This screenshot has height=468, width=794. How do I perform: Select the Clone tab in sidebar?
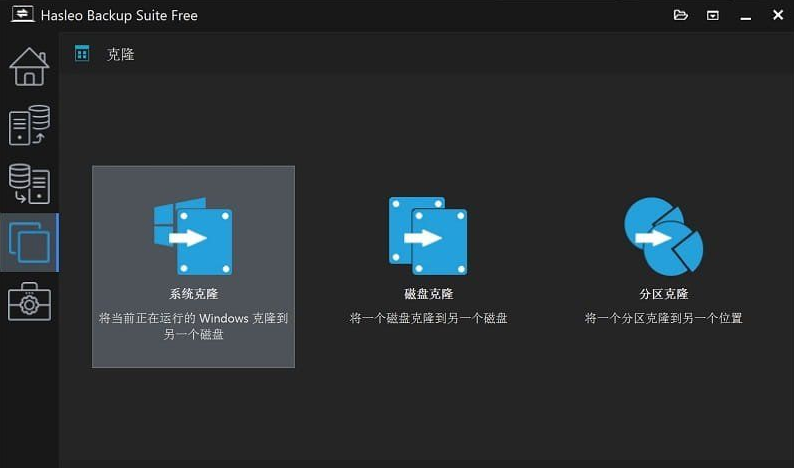click(x=29, y=242)
